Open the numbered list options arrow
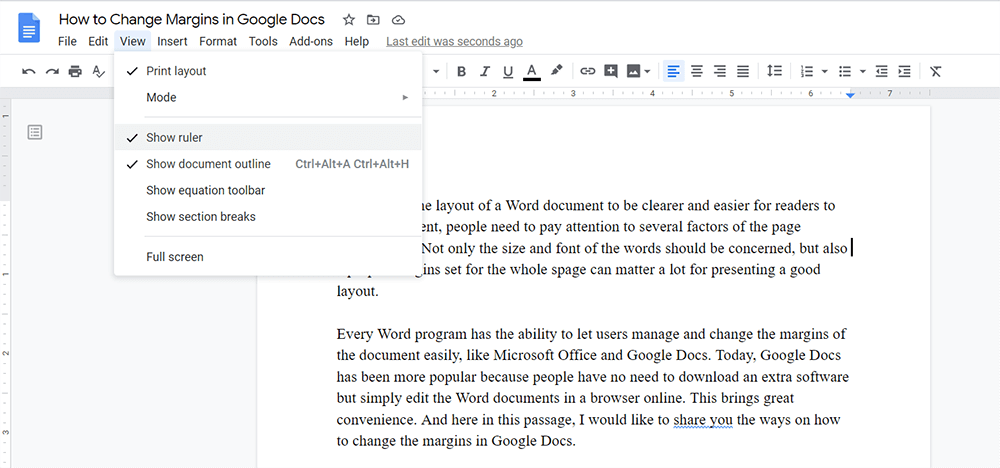This screenshot has height=468, width=1000. point(825,71)
